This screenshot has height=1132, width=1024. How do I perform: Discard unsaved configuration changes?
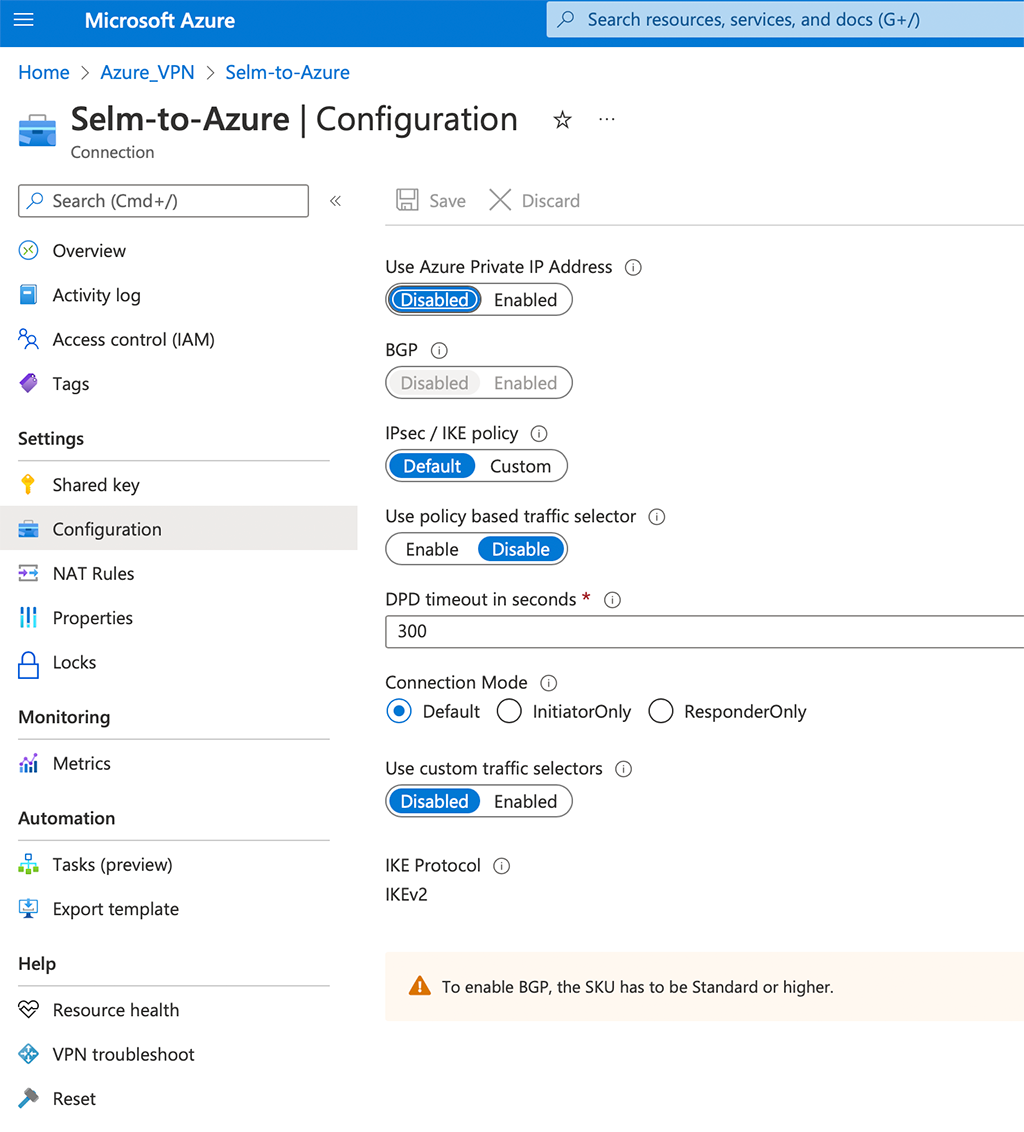534,200
